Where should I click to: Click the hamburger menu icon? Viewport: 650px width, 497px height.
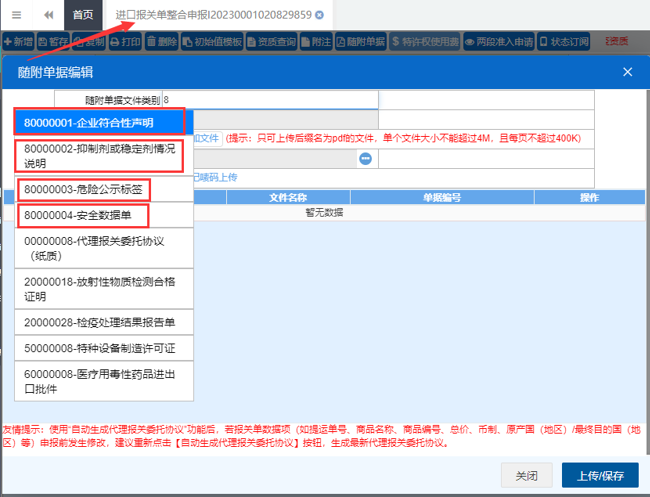point(16,15)
